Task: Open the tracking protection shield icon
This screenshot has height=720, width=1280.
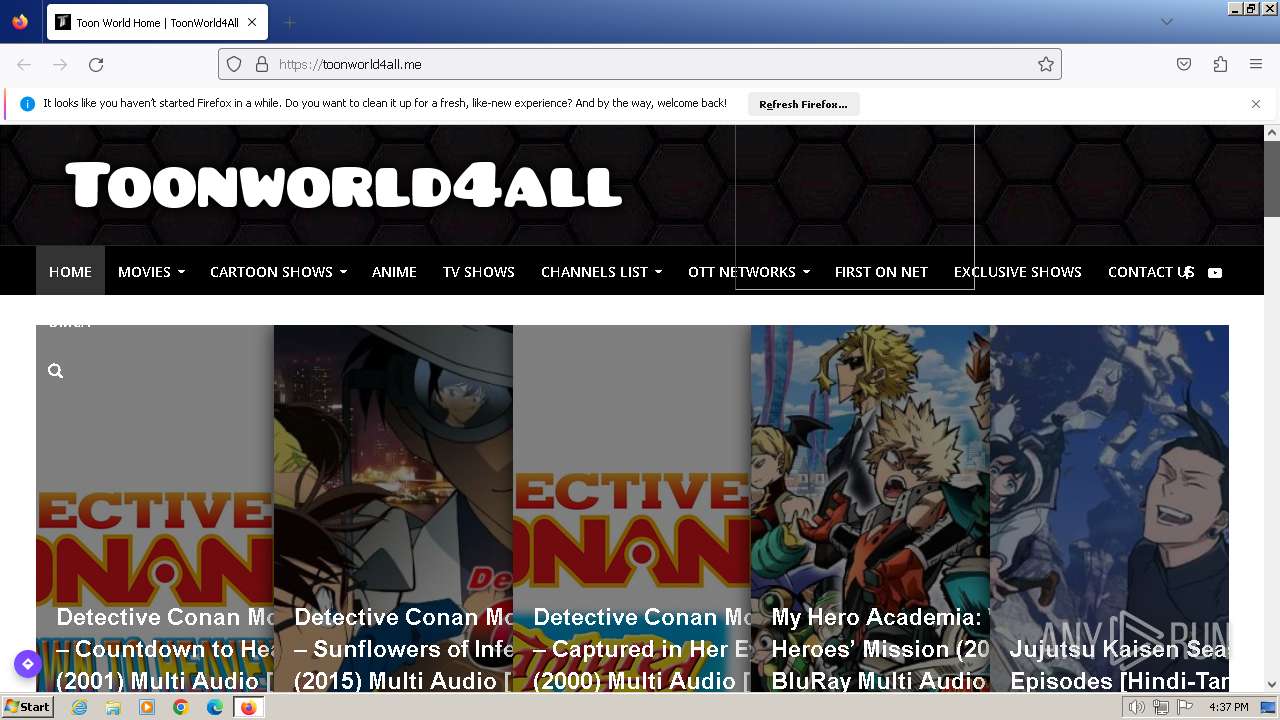Action: (x=234, y=64)
